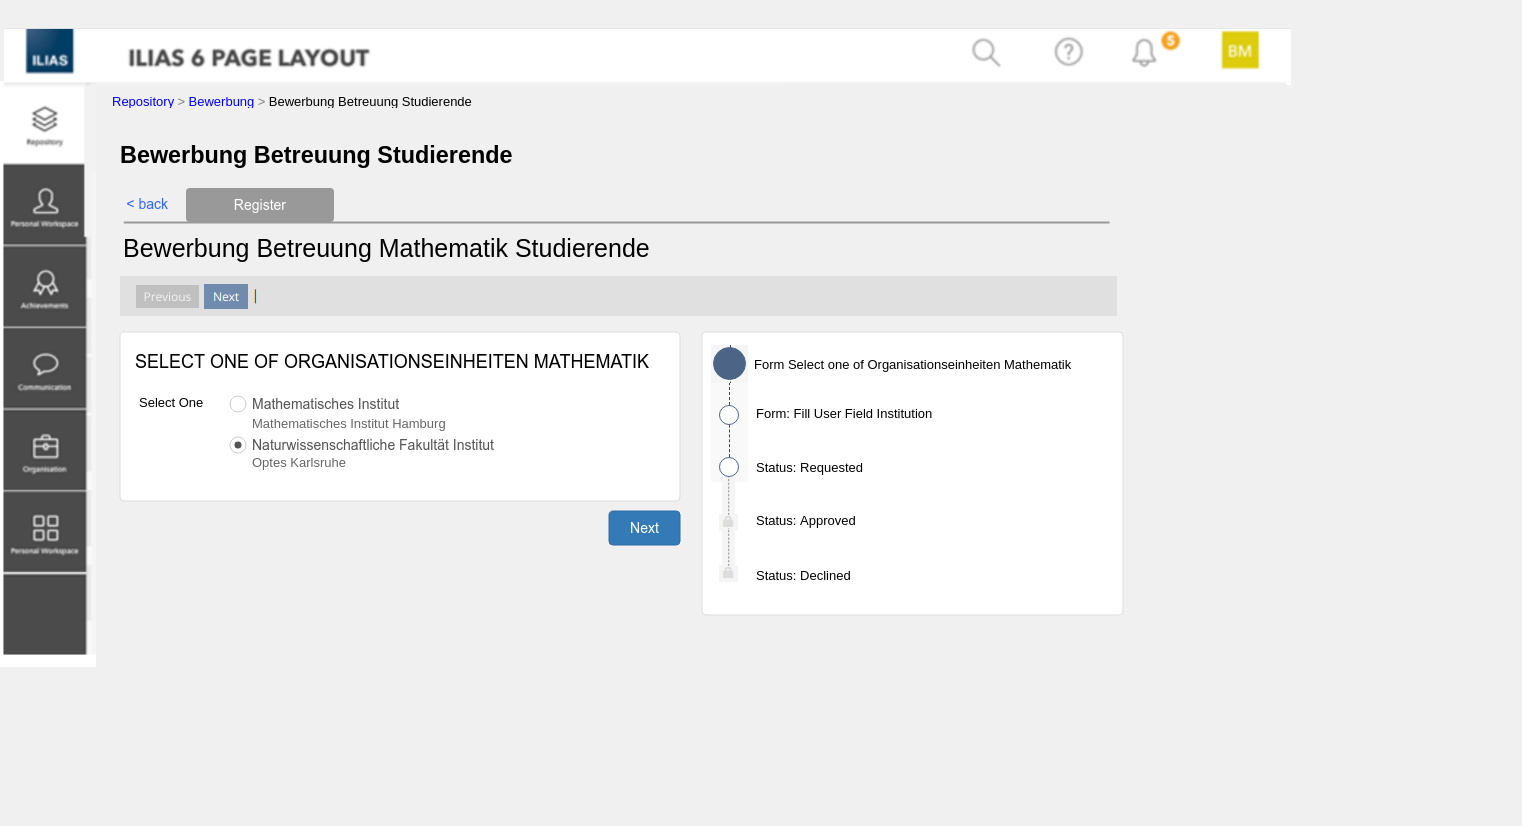Open Achievements in the sidebar

click(44, 287)
